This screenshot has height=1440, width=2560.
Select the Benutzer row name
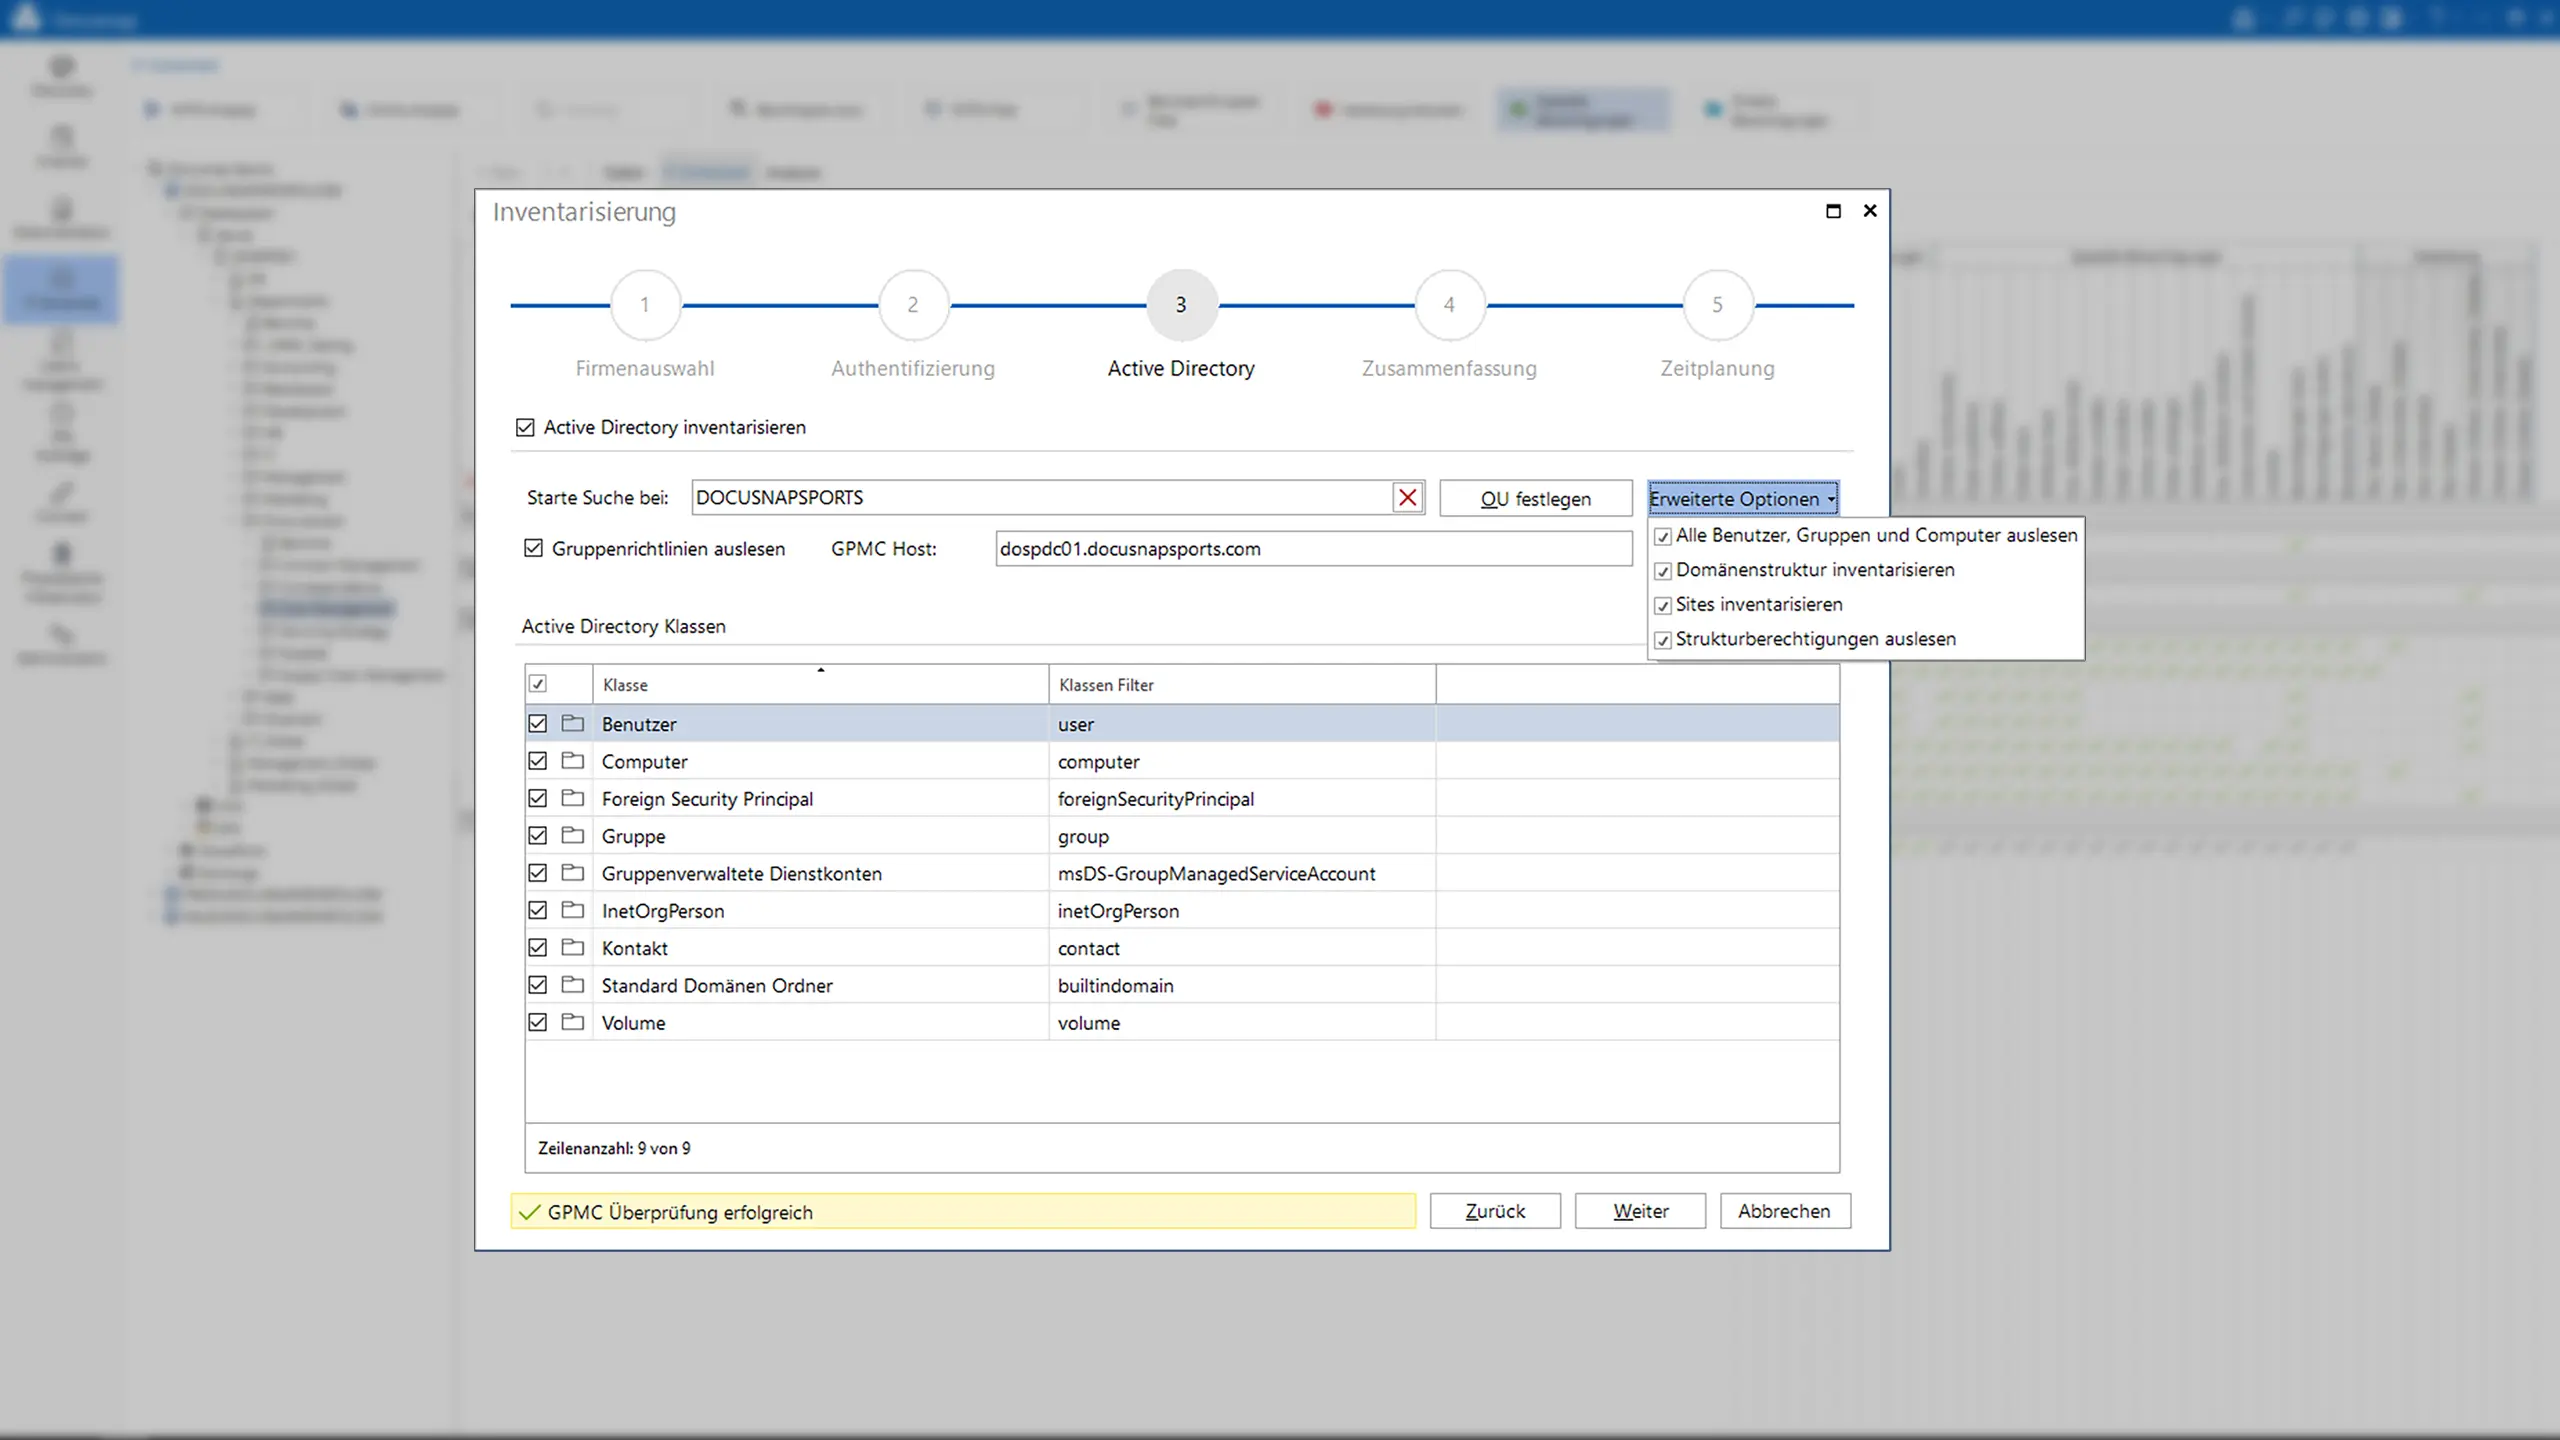pos(639,724)
